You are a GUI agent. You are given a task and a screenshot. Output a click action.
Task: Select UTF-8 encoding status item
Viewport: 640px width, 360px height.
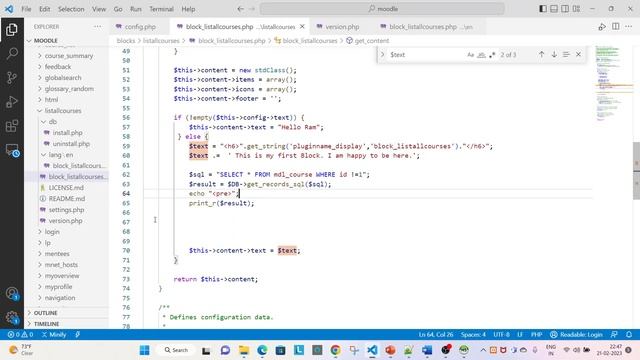click(501, 334)
